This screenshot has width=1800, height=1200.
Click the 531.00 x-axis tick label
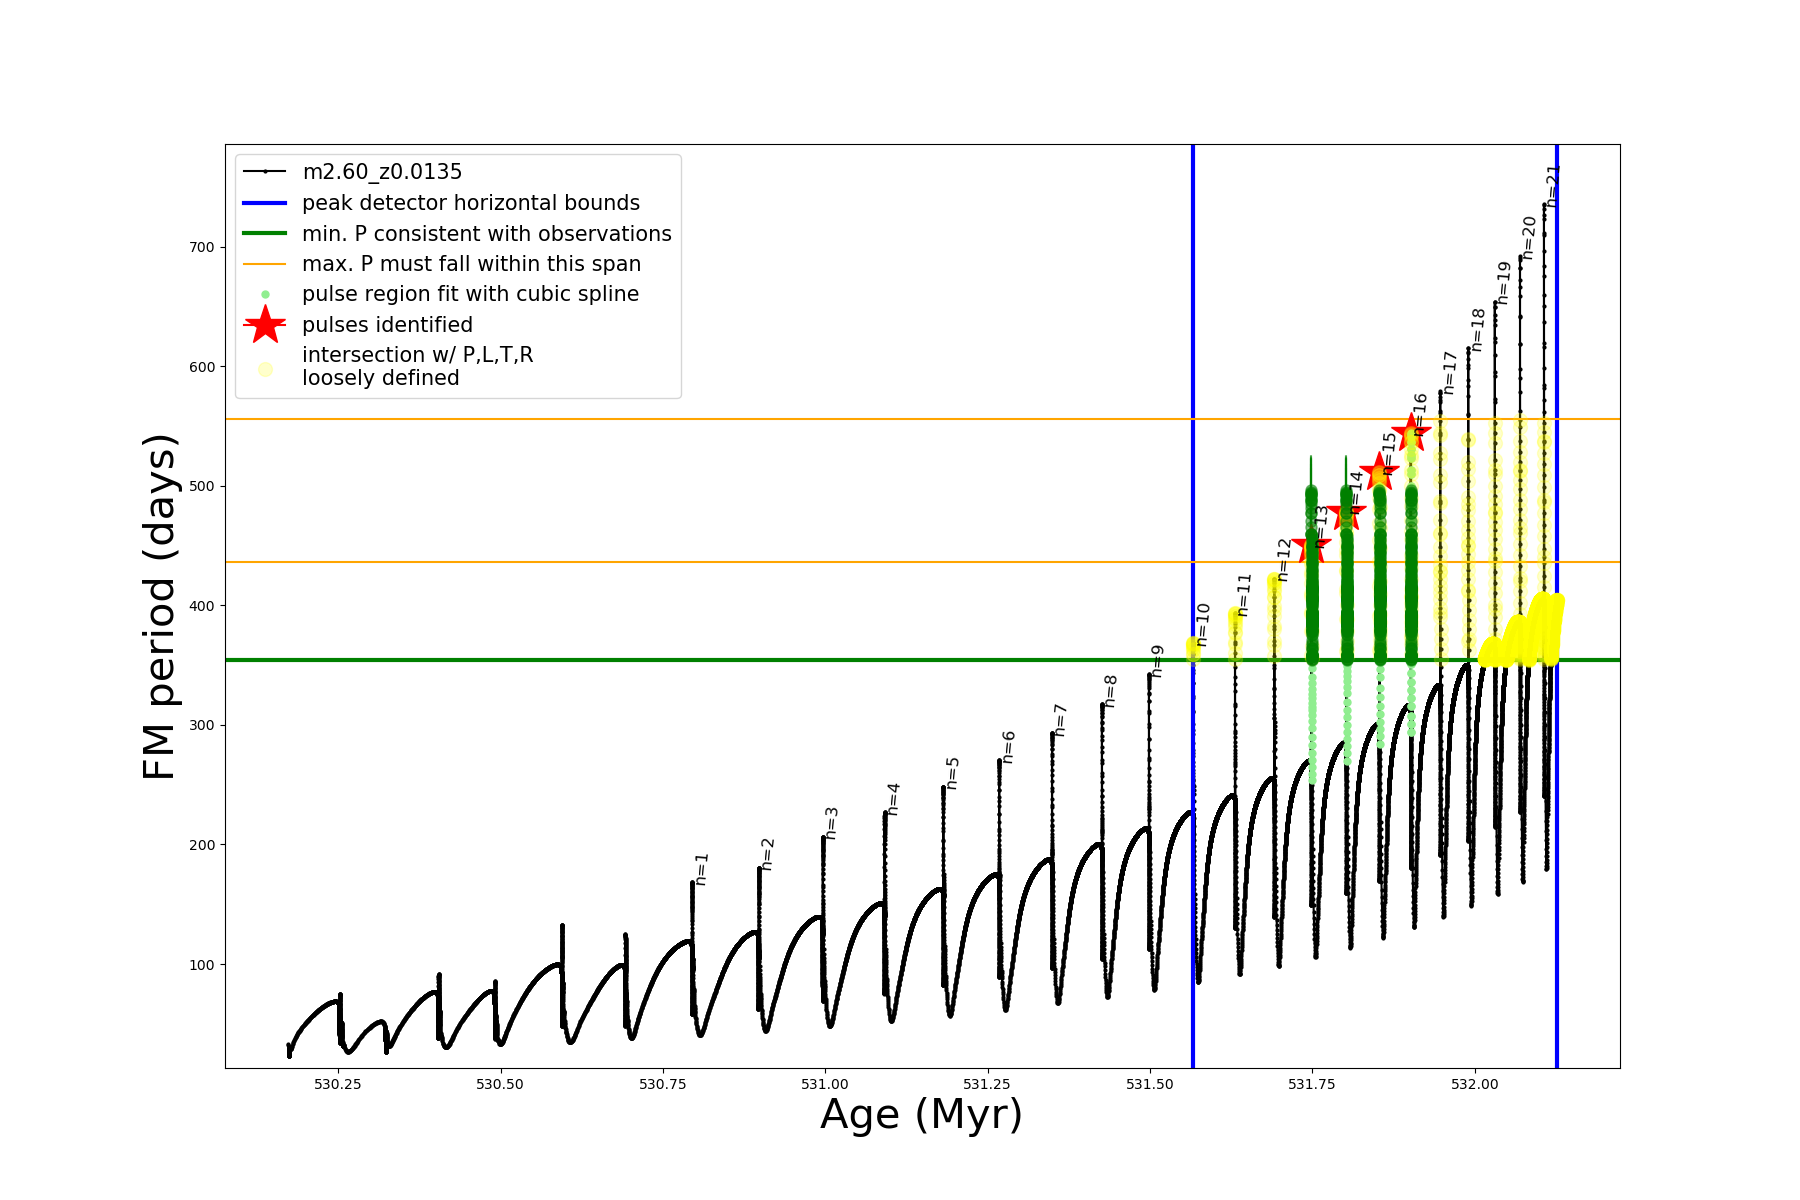point(825,1084)
